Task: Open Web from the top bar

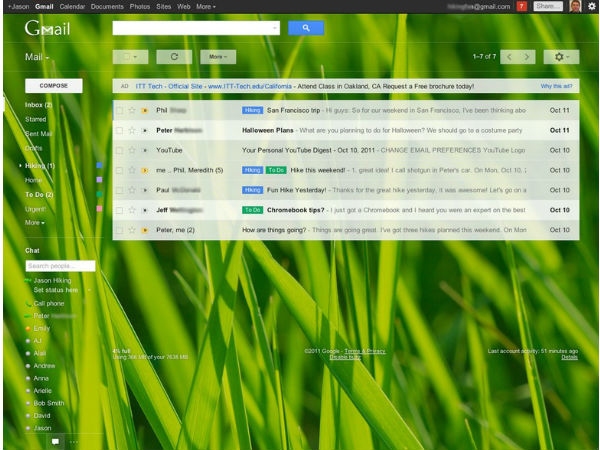Action: coord(184,7)
